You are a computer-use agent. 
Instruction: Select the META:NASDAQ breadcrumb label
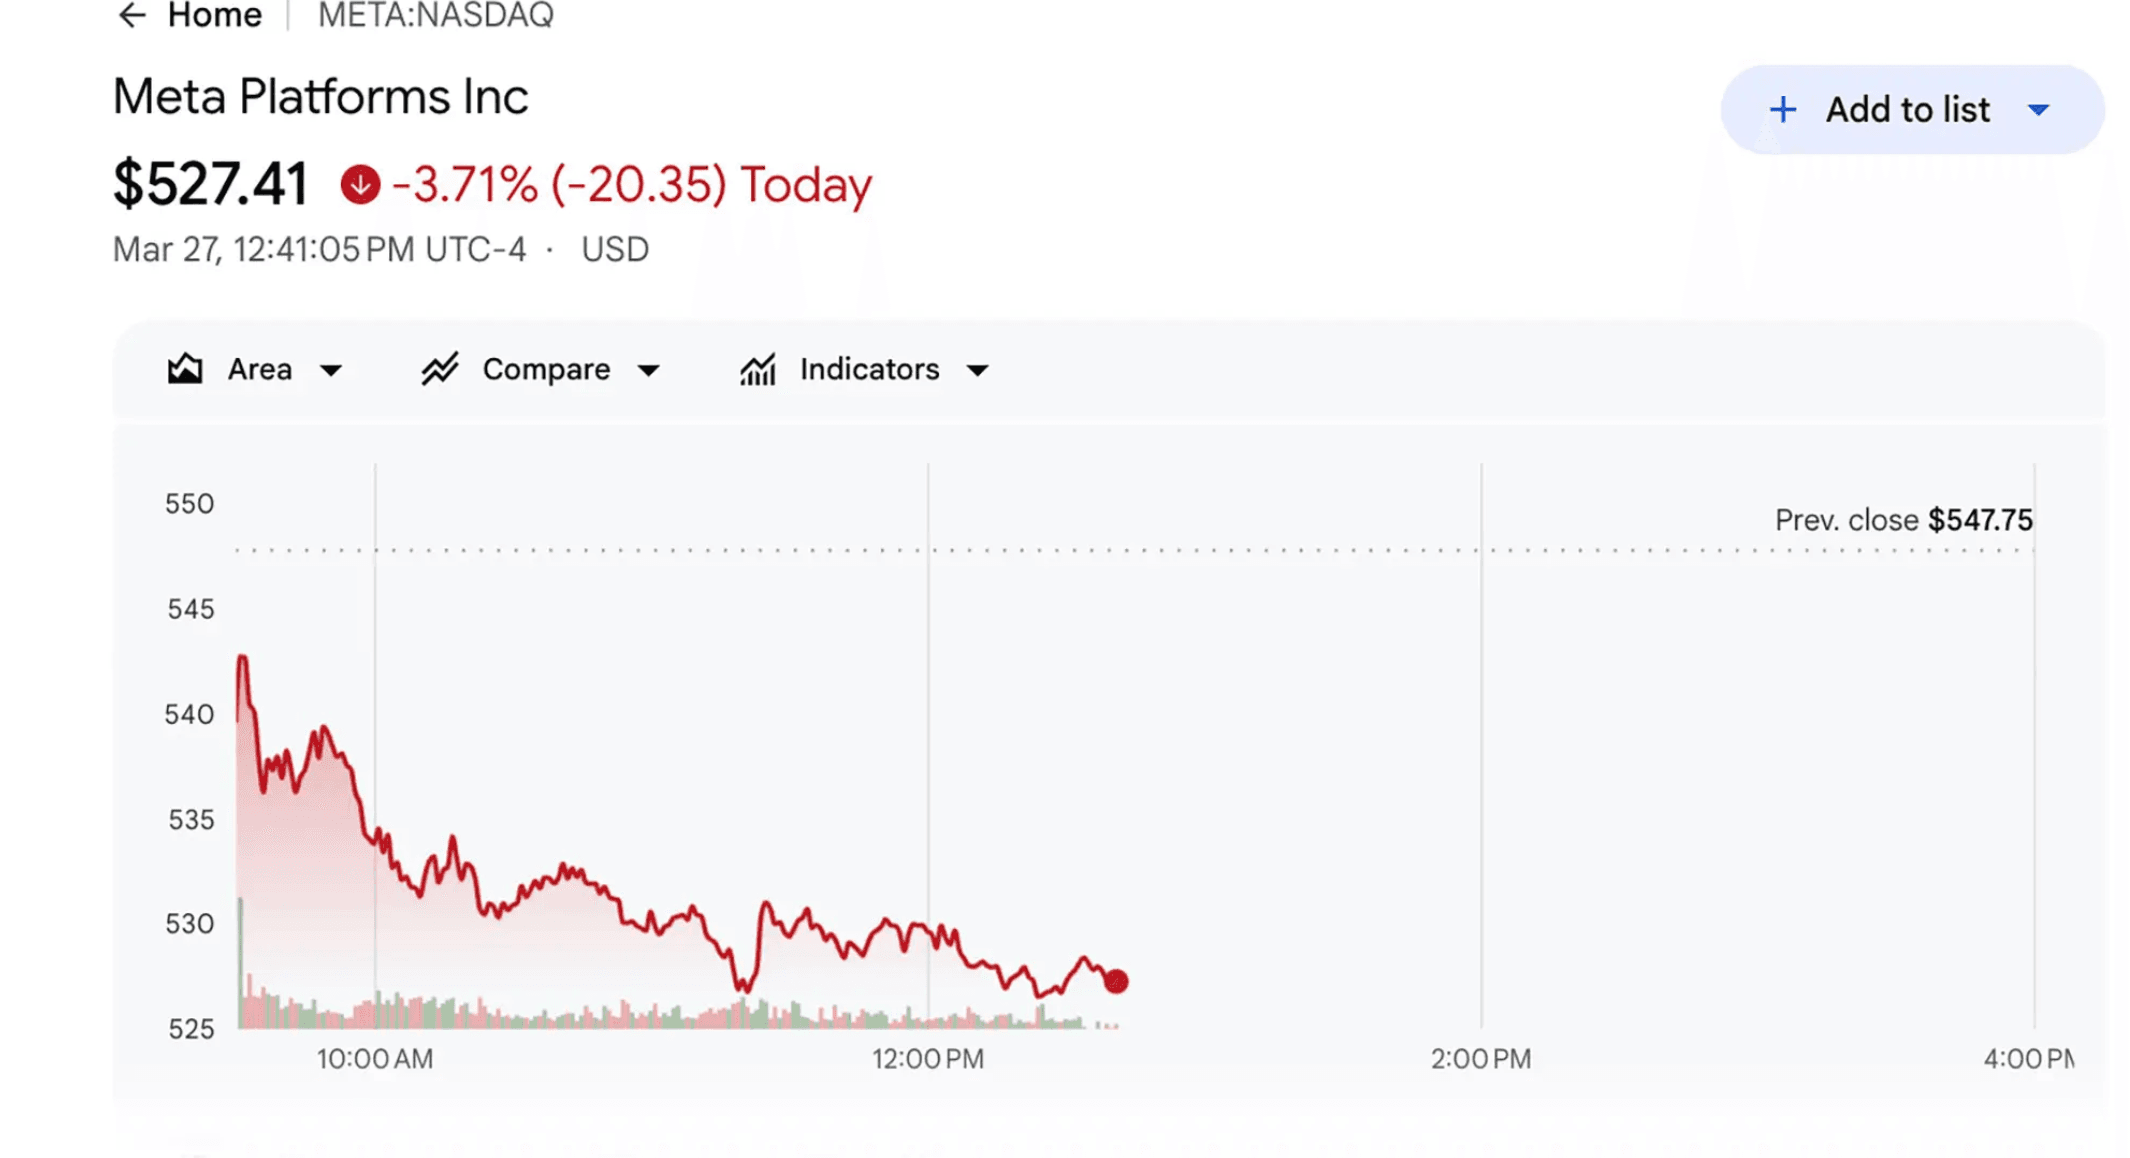(x=434, y=15)
